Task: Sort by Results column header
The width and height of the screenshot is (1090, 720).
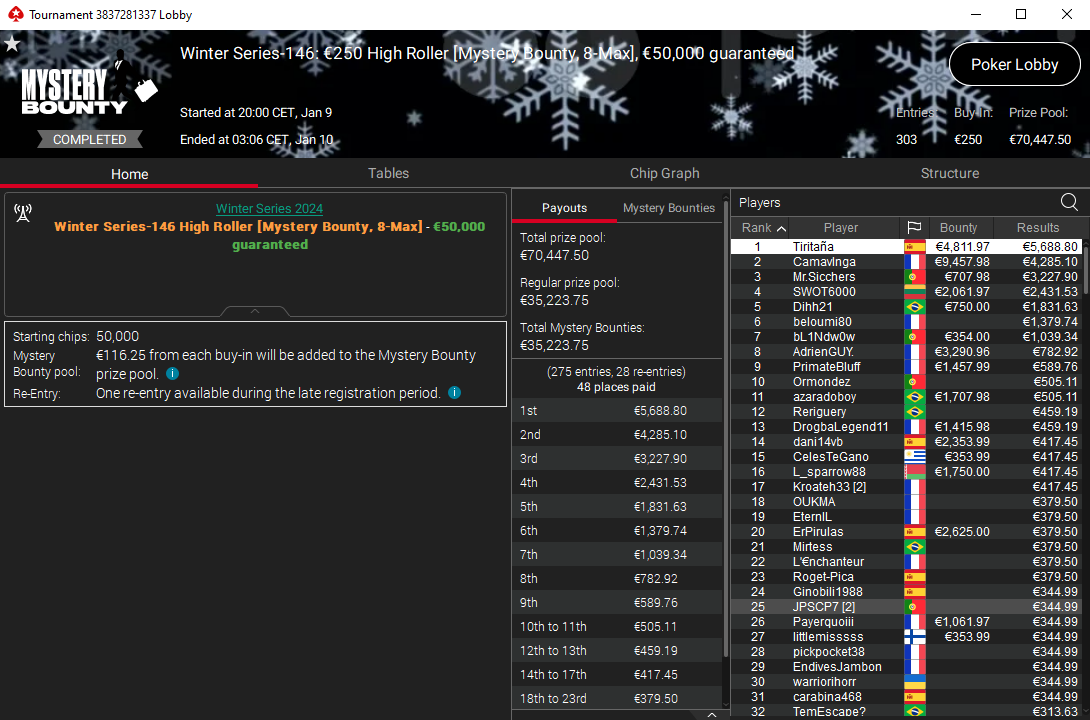Action: pyautogui.click(x=1038, y=227)
